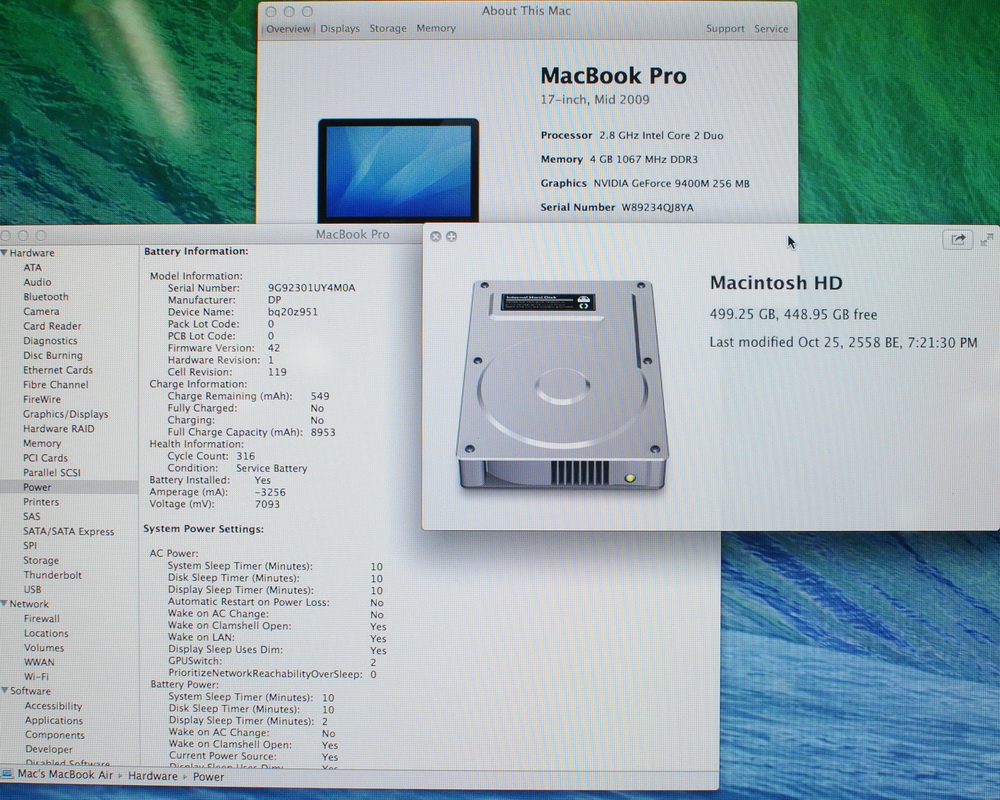Select PCI Cards in the sidebar
This screenshot has width=1000, height=800.
tap(45, 458)
